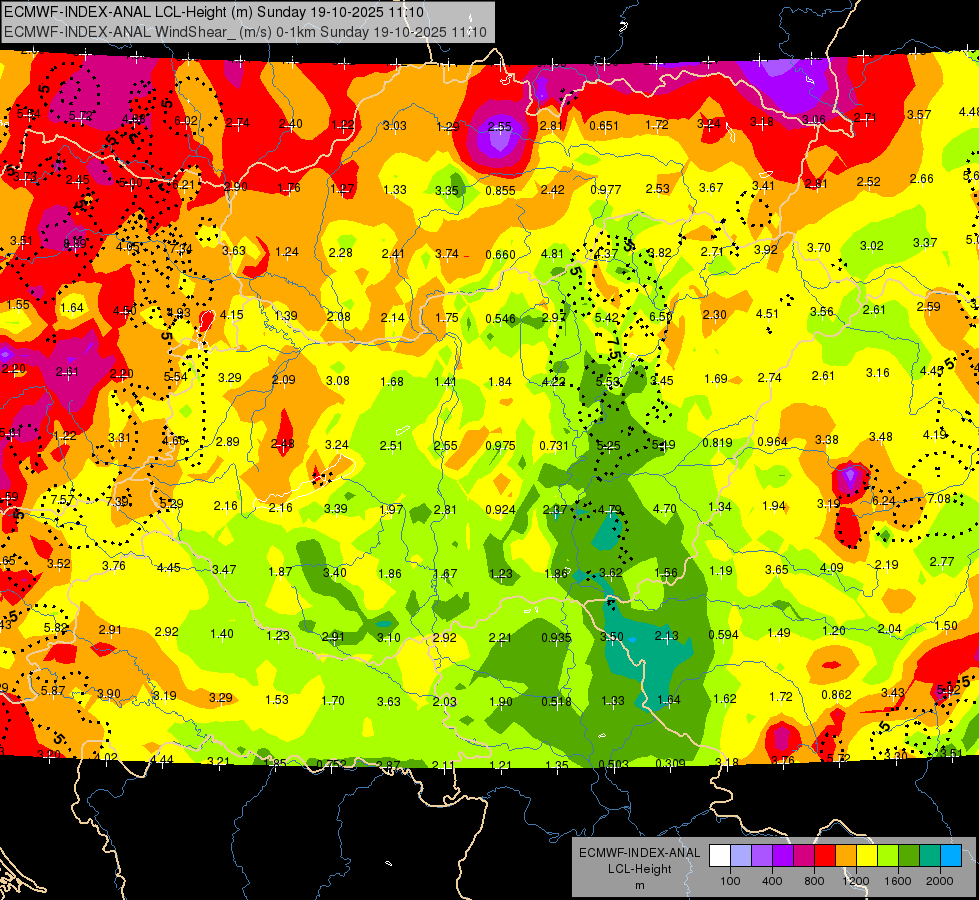979x900 pixels.
Task: Click the legend caption LCL-Height
Action: [639, 869]
